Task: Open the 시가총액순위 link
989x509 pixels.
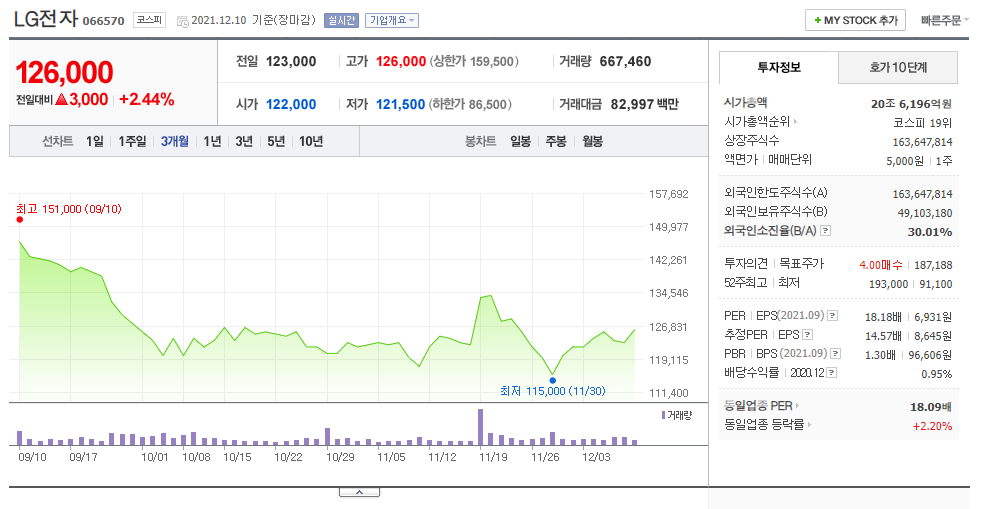Action: point(761,122)
